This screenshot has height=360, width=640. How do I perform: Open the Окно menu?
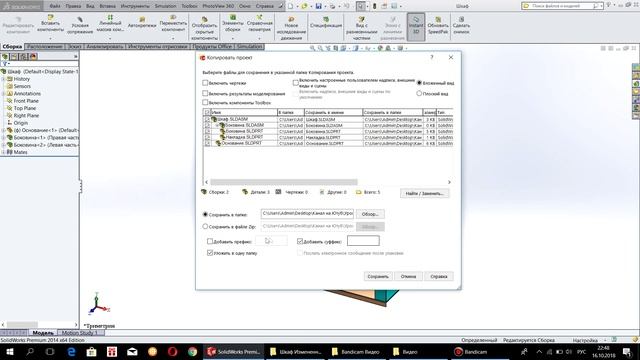click(245, 6)
